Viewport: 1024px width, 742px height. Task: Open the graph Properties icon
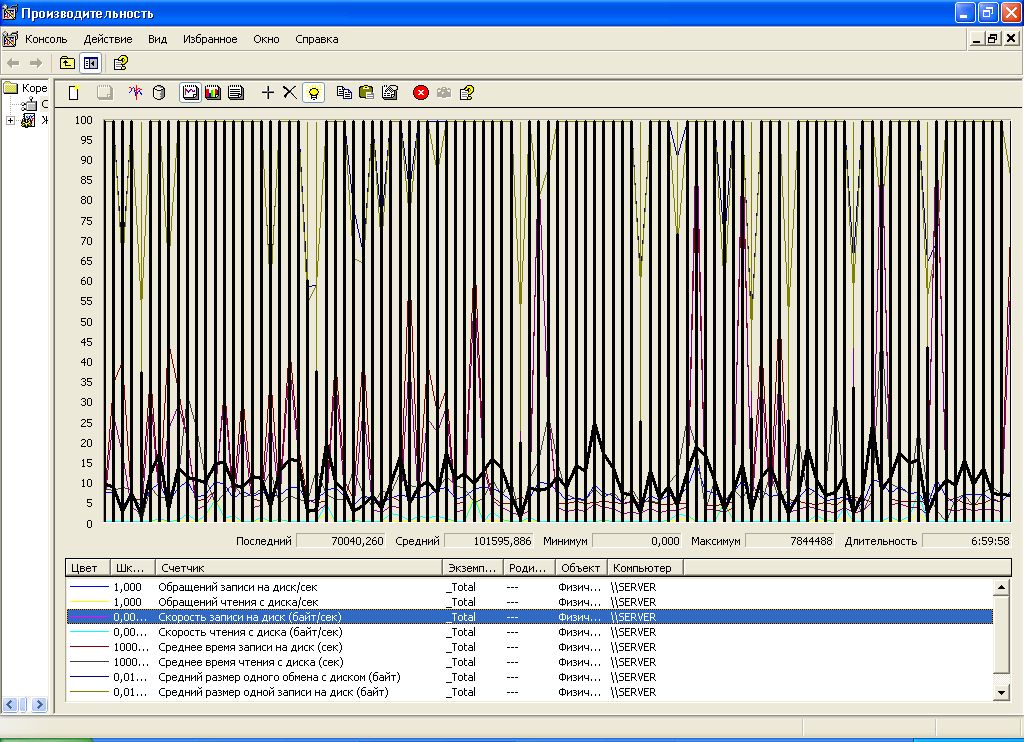pos(390,92)
